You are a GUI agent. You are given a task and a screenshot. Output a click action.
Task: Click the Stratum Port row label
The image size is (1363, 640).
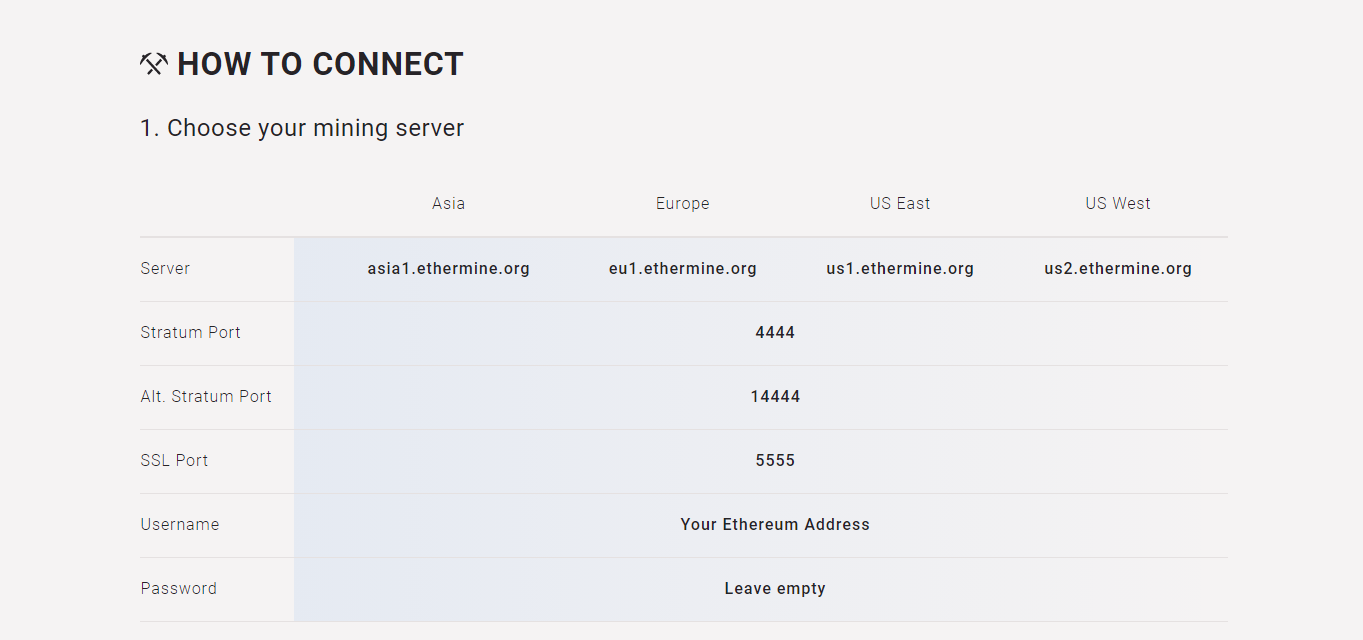[190, 332]
